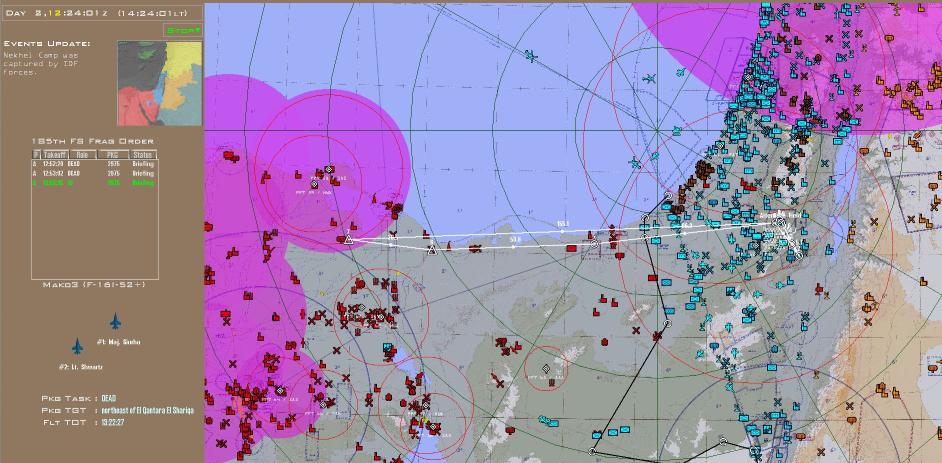Click the lead aircraft icon for Maj. Simha

114,322
